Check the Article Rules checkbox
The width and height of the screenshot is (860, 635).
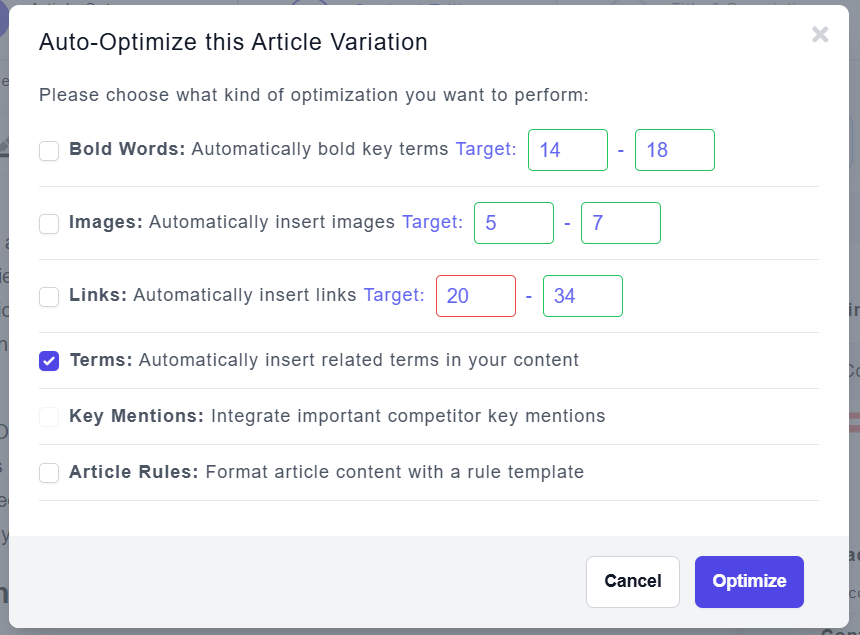click(x=49, y=473)
